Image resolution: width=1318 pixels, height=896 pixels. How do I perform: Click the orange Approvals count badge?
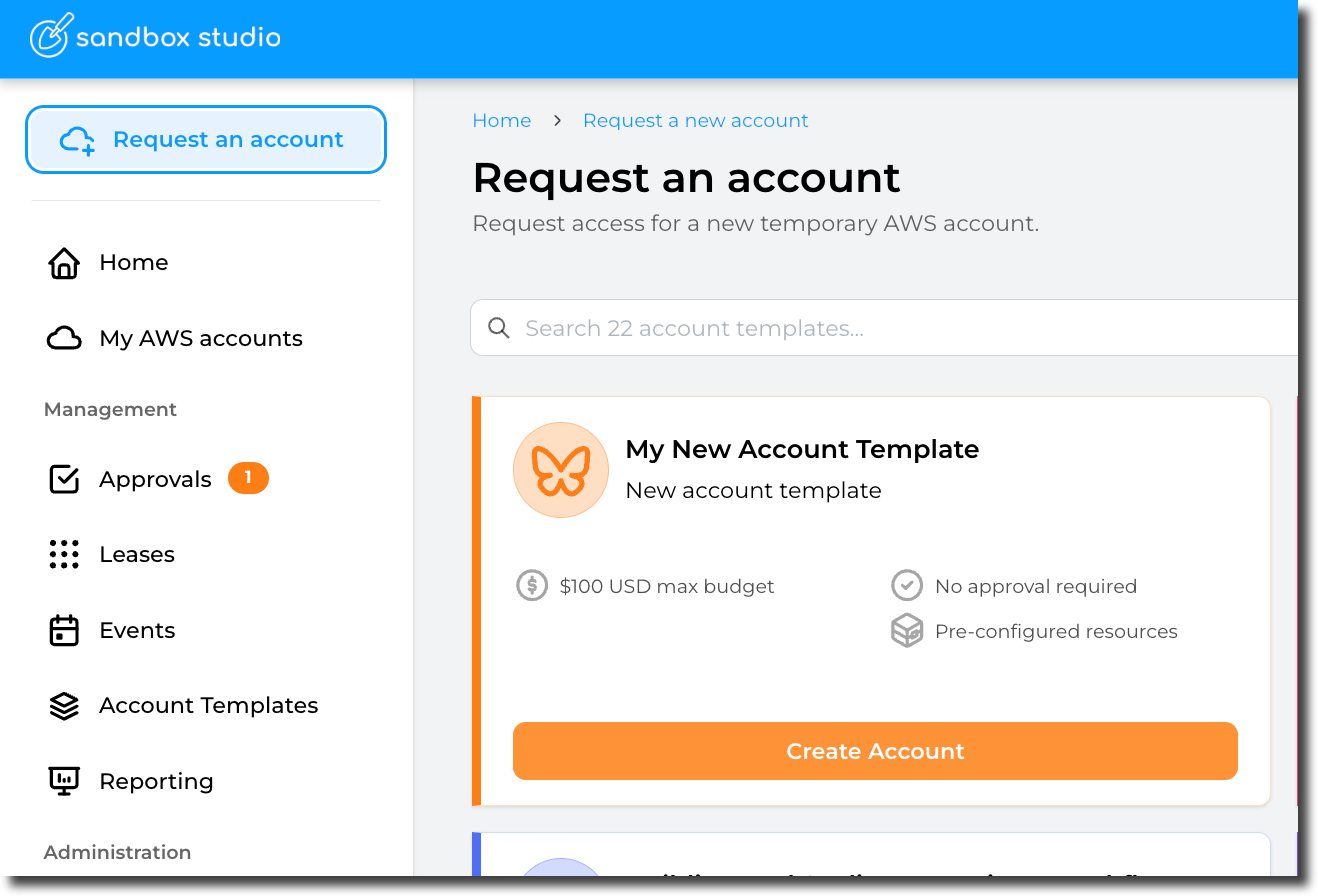[248, 479]
